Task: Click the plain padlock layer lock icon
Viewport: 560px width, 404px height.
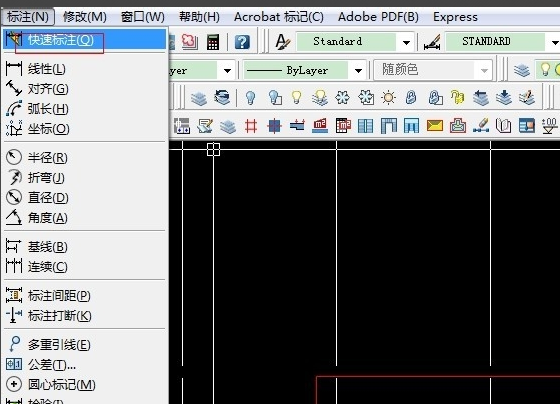Action: point(411,97)
